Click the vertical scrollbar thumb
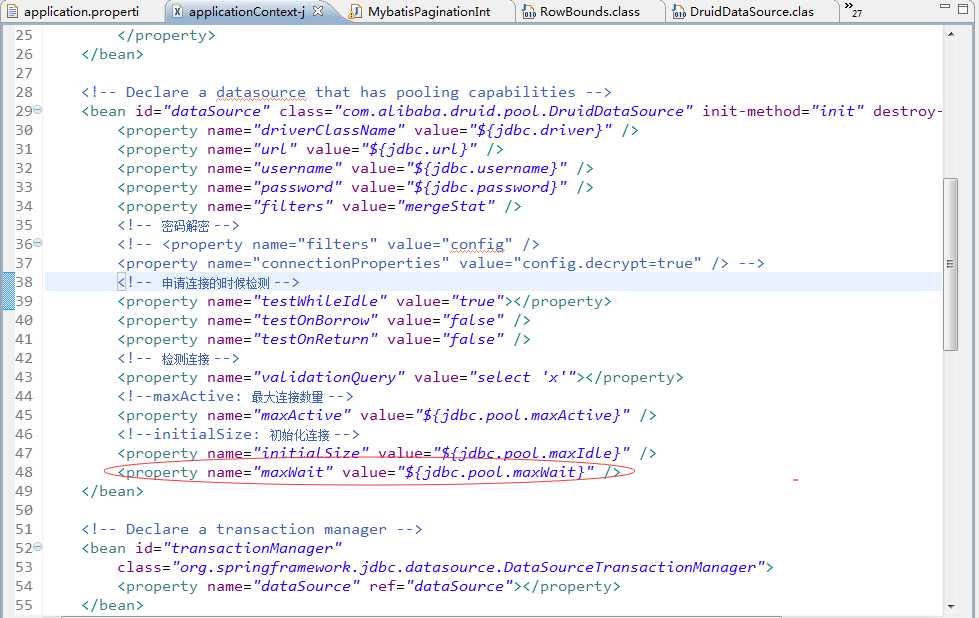Image resolution: width=979 pixels, height=618 pixels. click(x=950, y=265)
